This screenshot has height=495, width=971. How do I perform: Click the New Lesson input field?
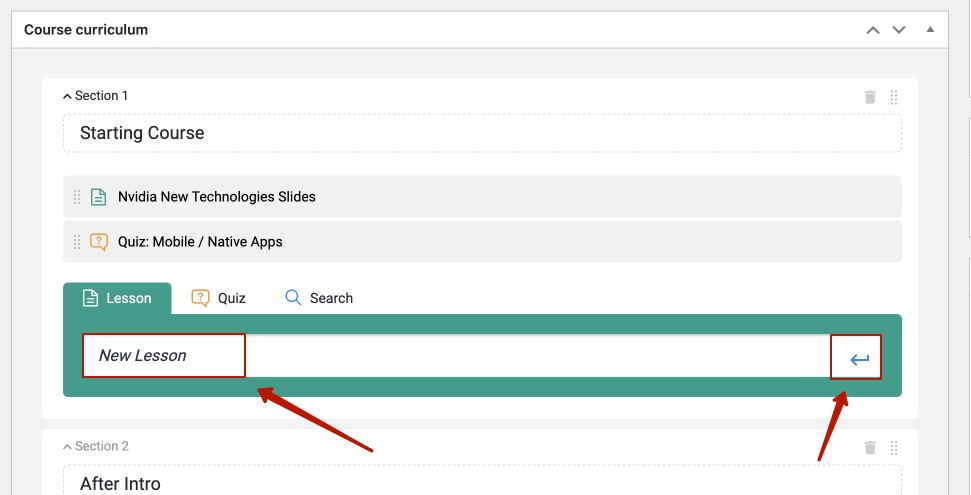pos(450,356)
